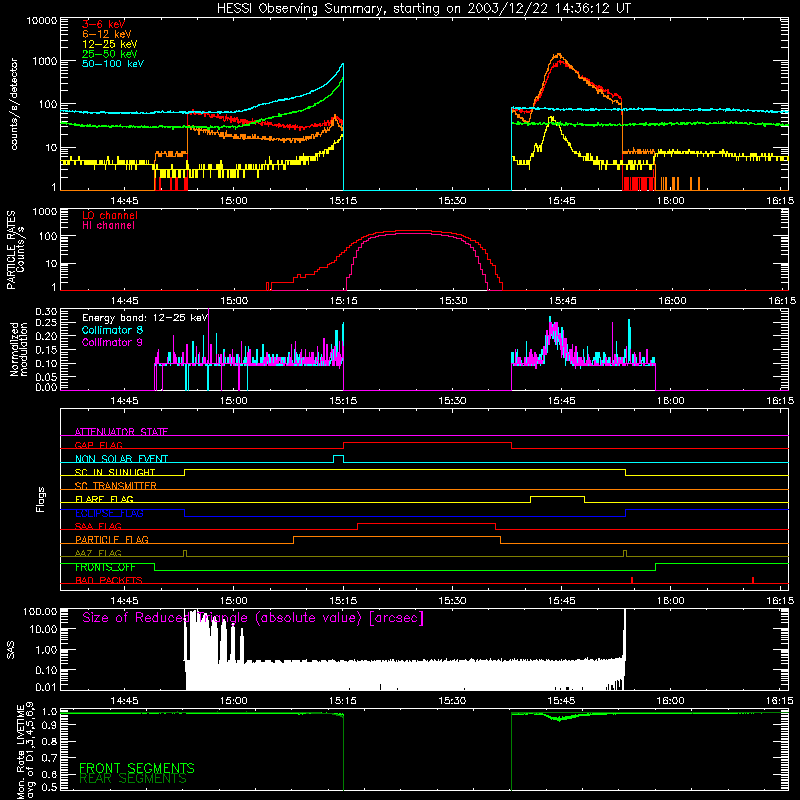Click the AAZ_FLAG label
800x800 pixels.
click(98, 553)
